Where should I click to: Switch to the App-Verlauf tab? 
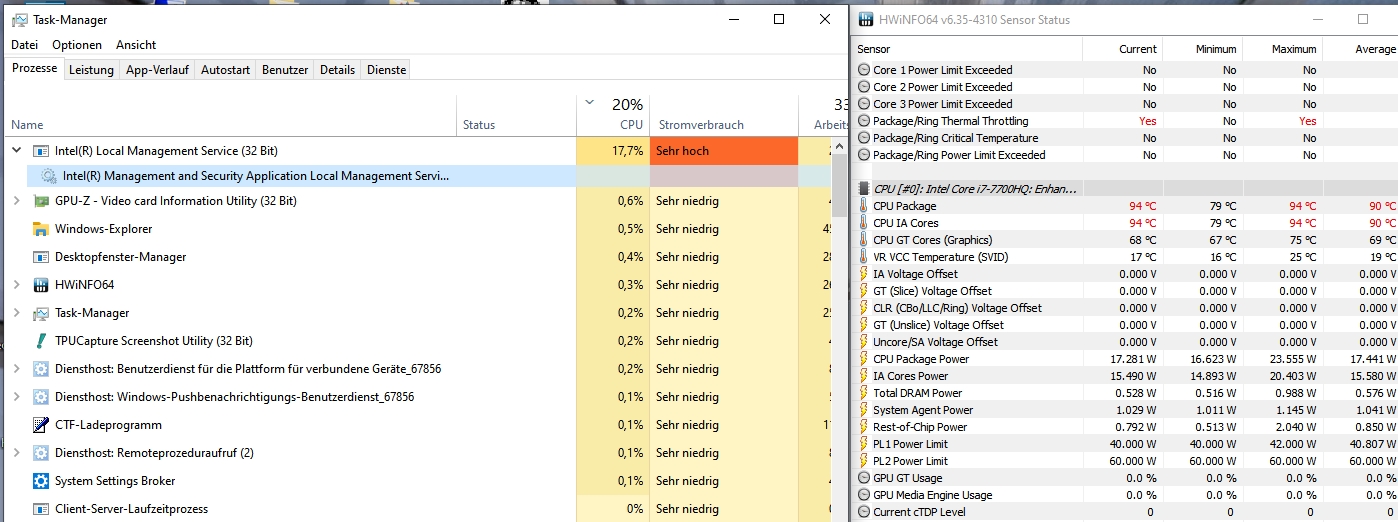(x=157, y=70)
